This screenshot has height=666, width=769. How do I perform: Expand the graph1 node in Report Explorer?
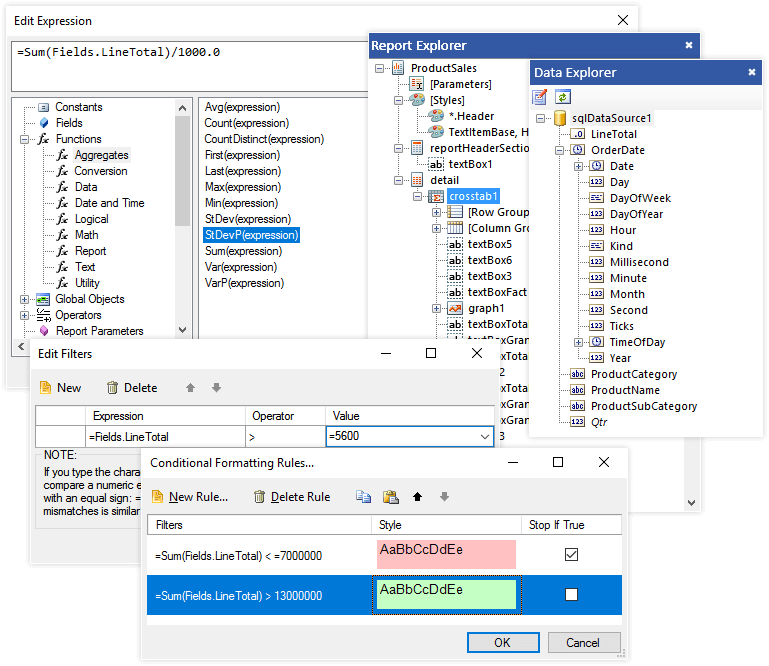tap(436, 308)
